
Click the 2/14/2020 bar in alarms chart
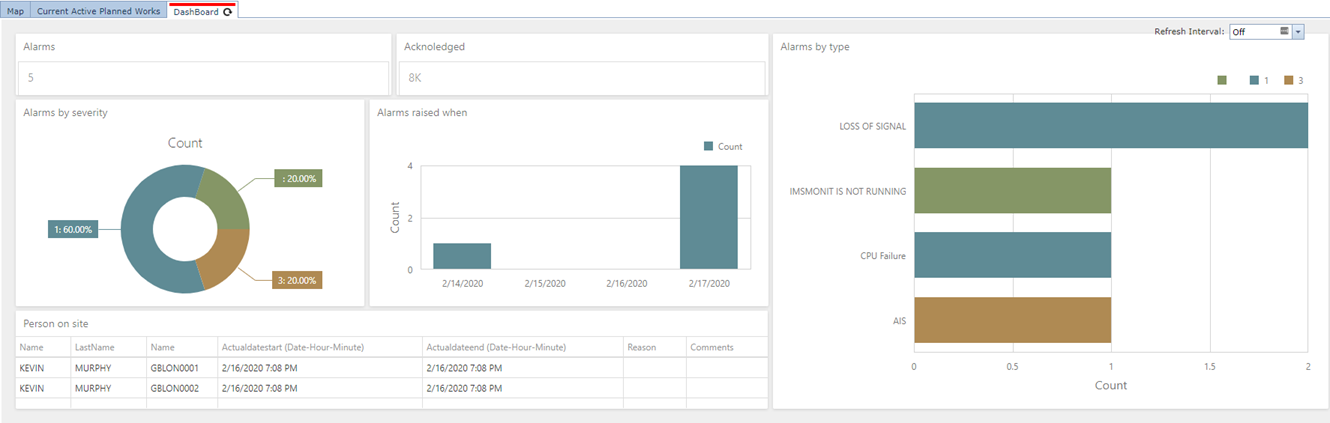click(x=462, y=256)
